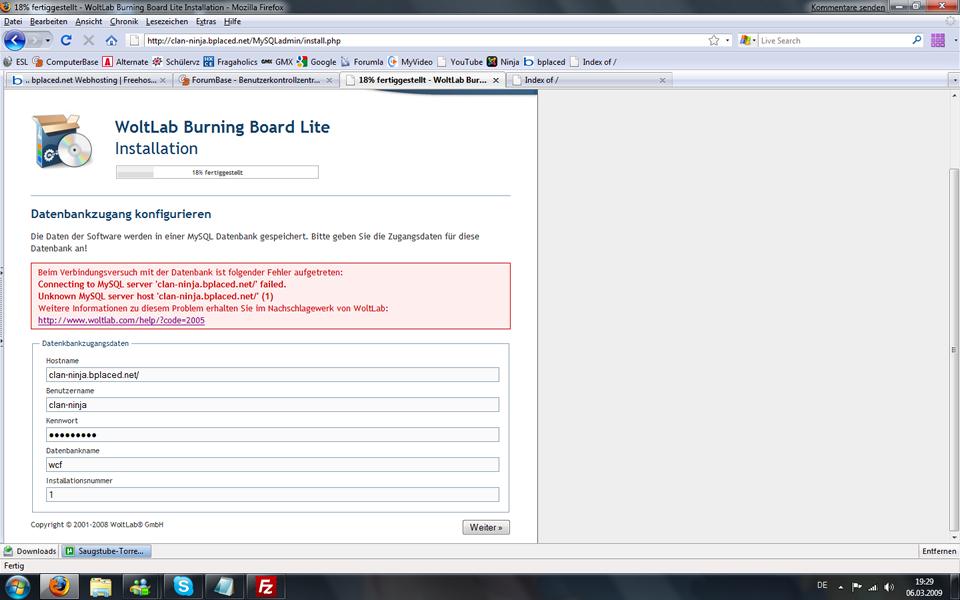The height and width of the screenshot is (600, 960).
Task: Click the Live Search box
Action: [x=834, y=40]
